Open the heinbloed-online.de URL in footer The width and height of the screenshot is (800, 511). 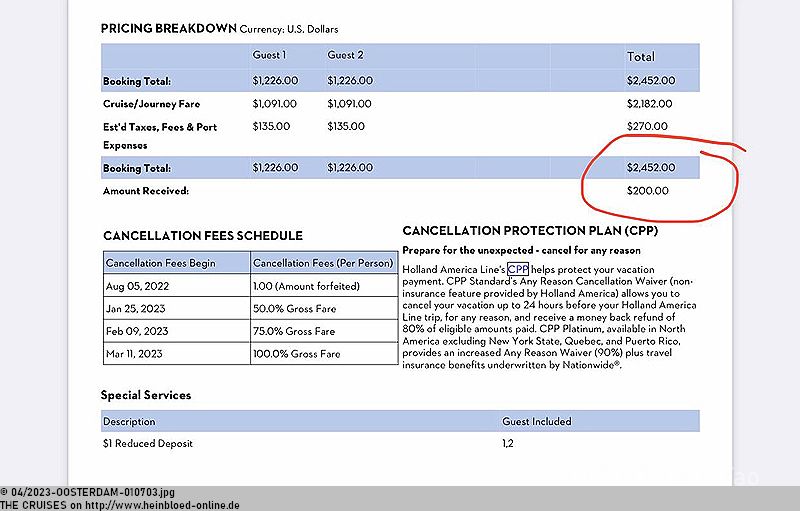[162, 505]
